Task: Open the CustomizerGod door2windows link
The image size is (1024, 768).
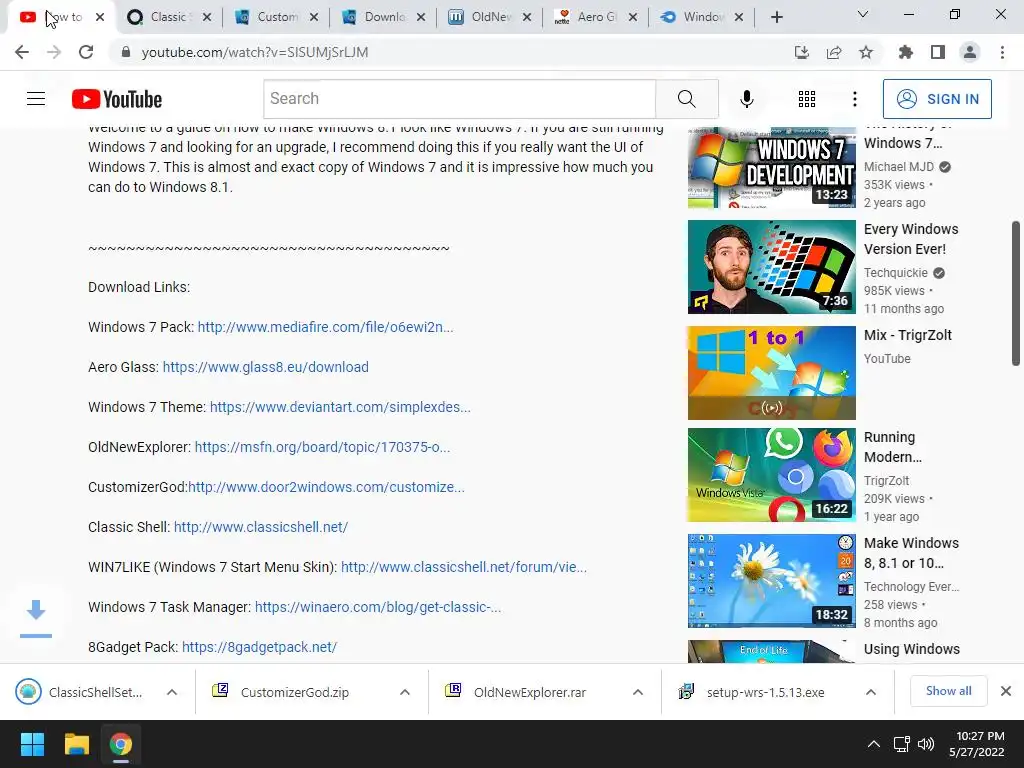Action: coord(327,487)
